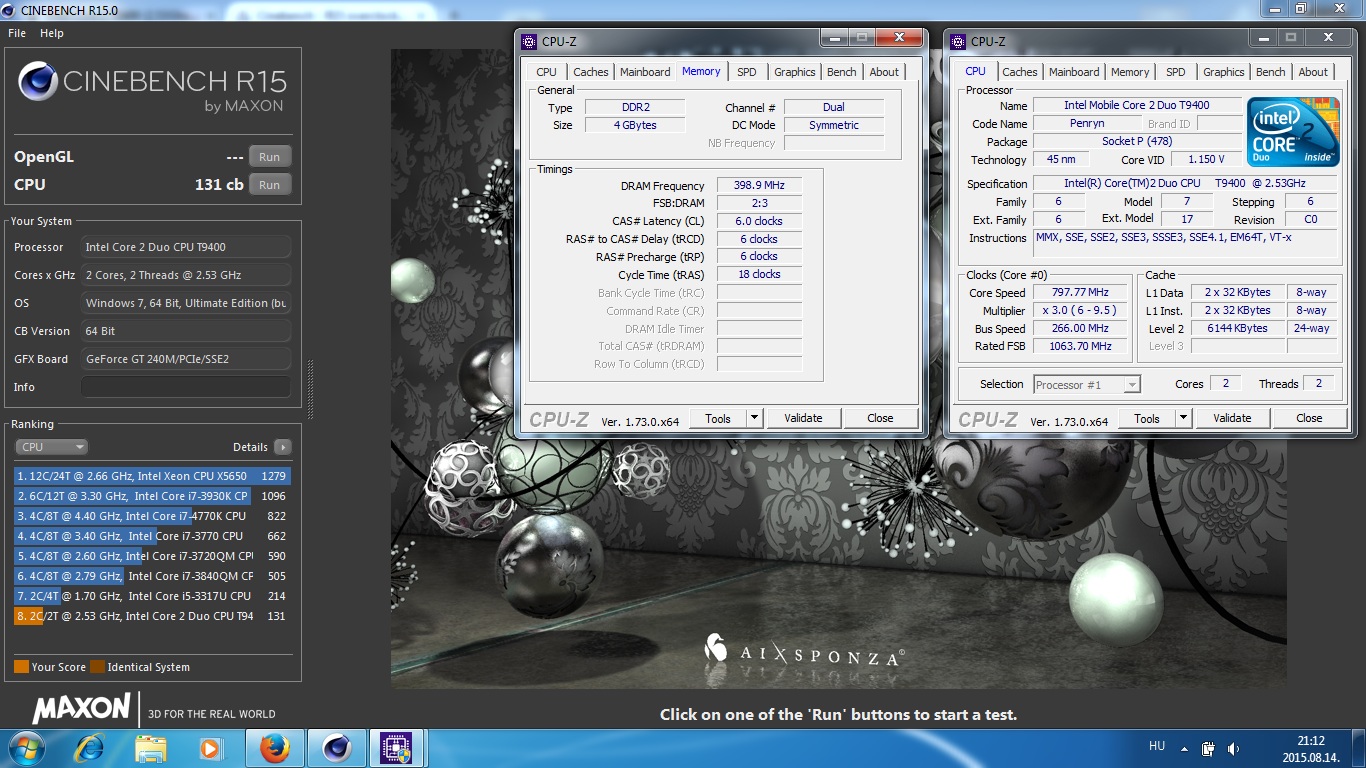Viewport: 1366px width, 768px height.
Task: Open volume speaker icon in tray
Action: tap(1233, 748)
